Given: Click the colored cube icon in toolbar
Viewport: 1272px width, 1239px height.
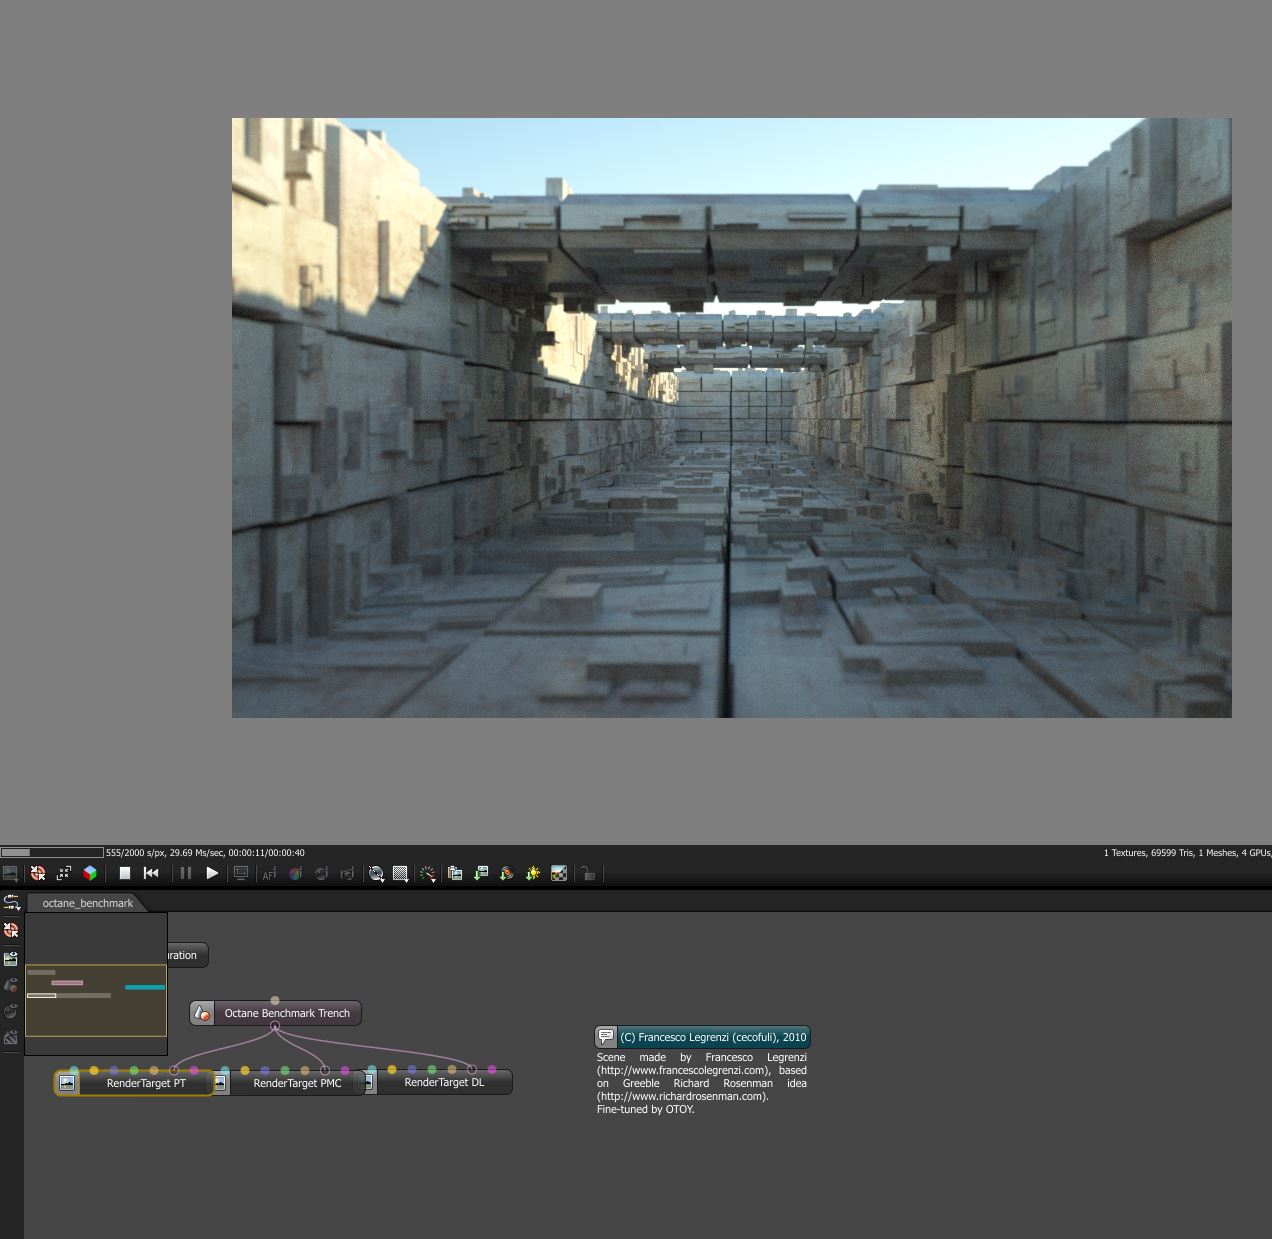Looking at the screenshot, I should (90, 873).
